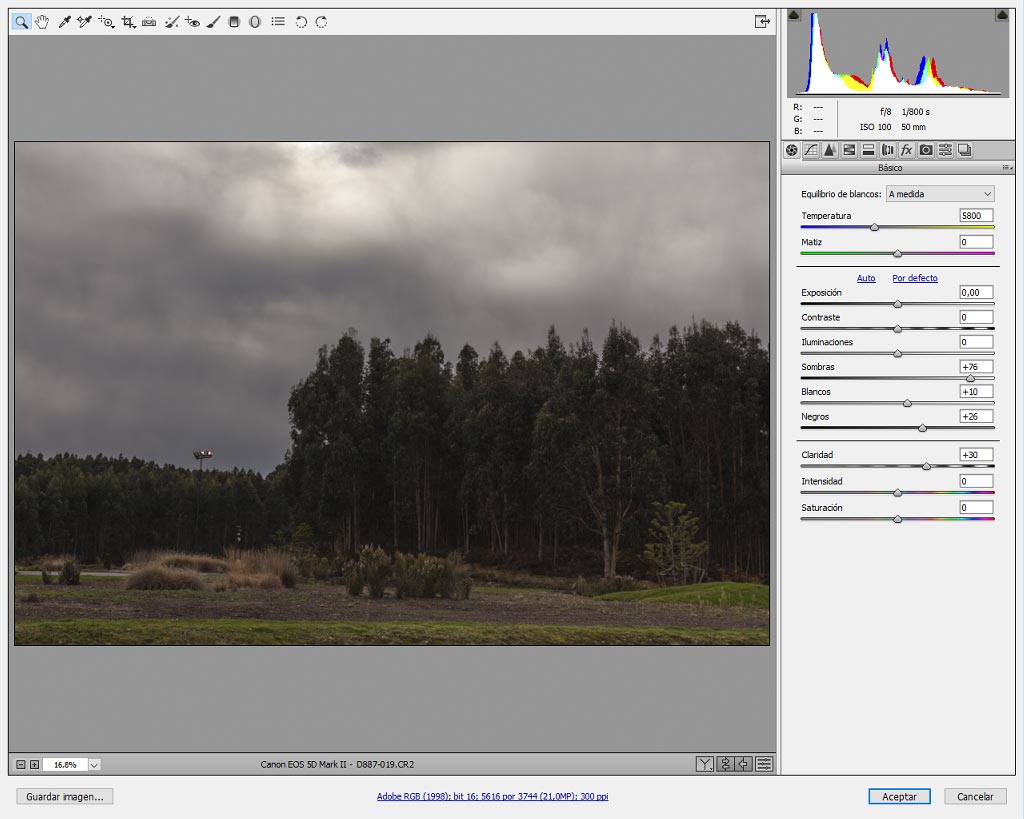Select the Targeted Adjustment tool

(106, 22)
